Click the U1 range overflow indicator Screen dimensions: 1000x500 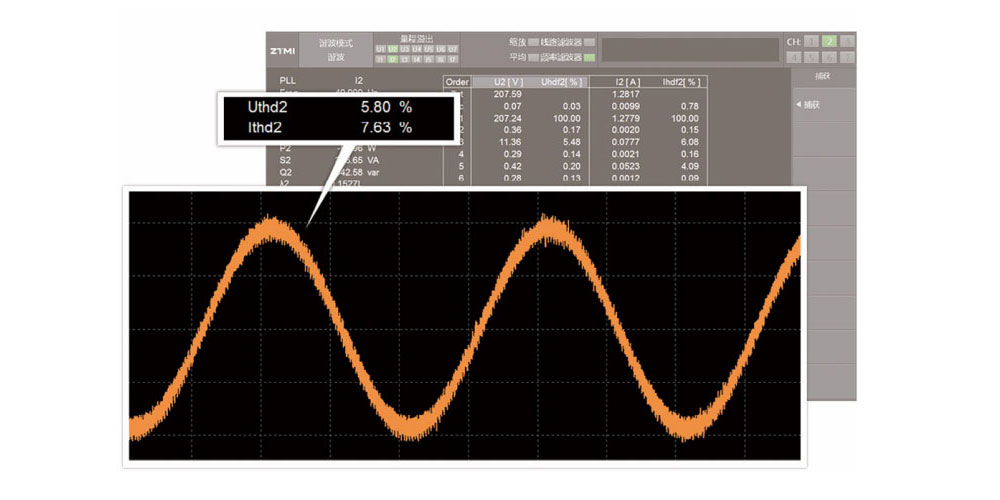[380, 48]
